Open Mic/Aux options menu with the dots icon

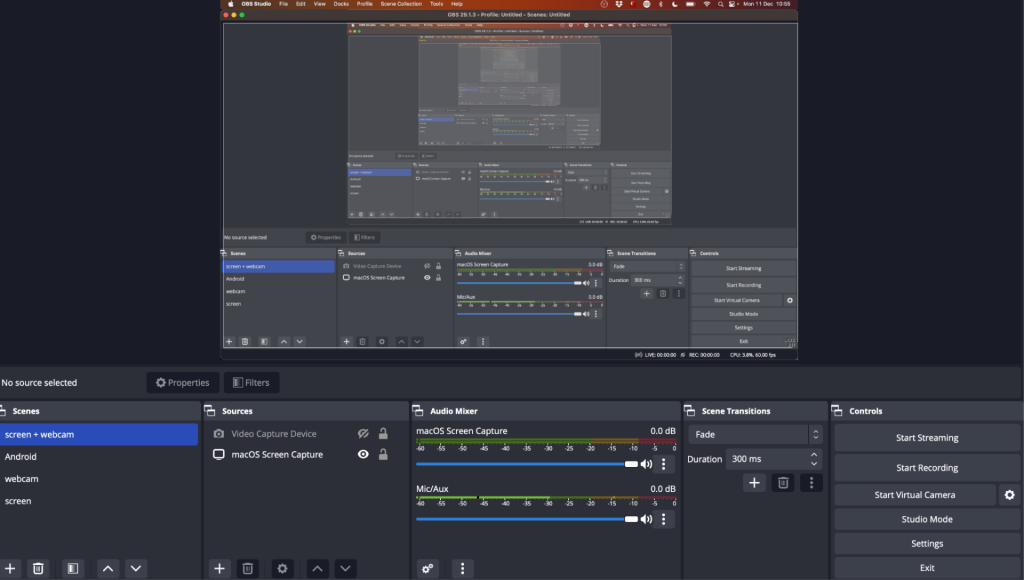point(663,518)
